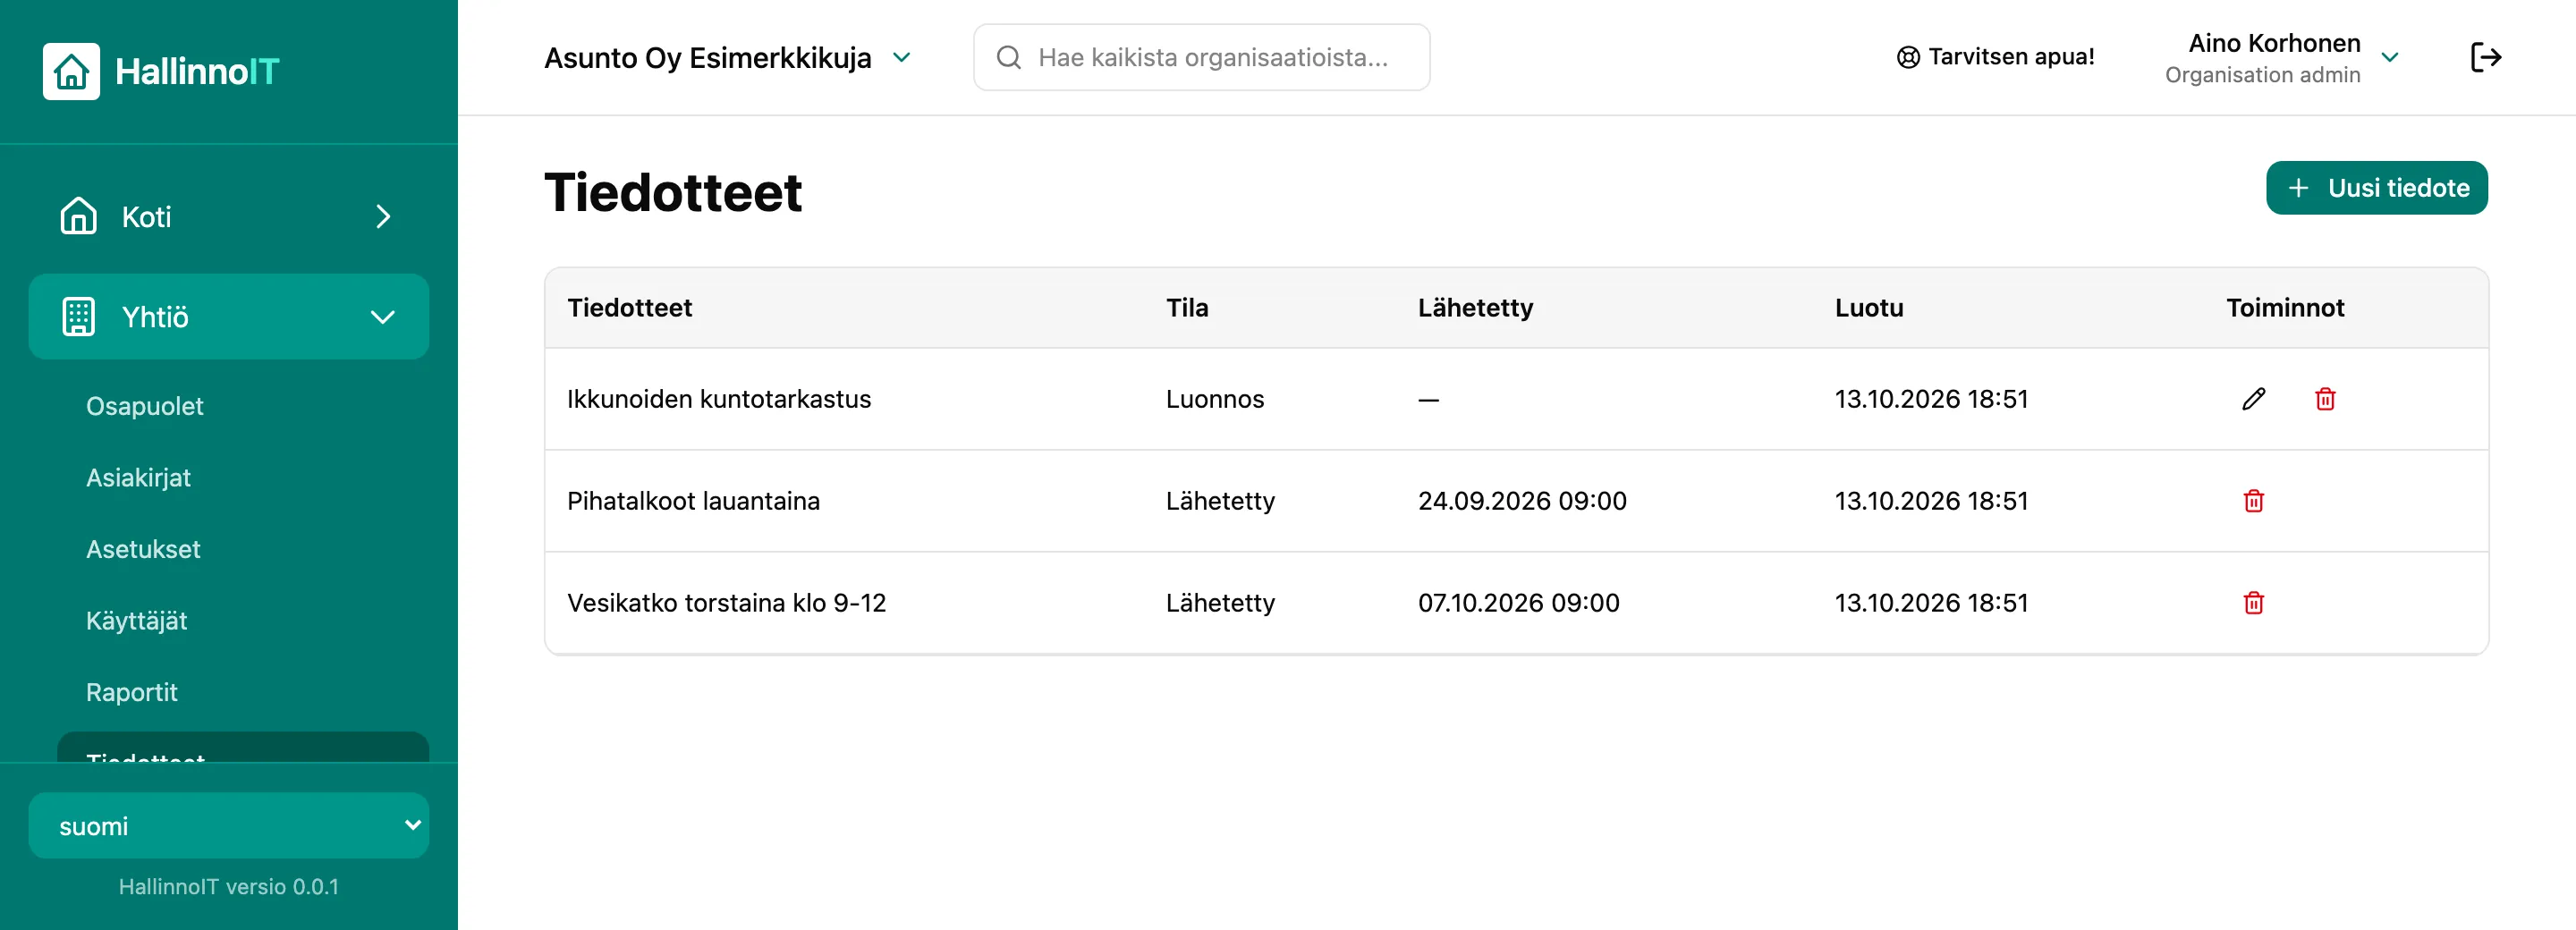Open Asiakirjat in the sidebar
This screenshot has height=930, width=2576.
138,478
